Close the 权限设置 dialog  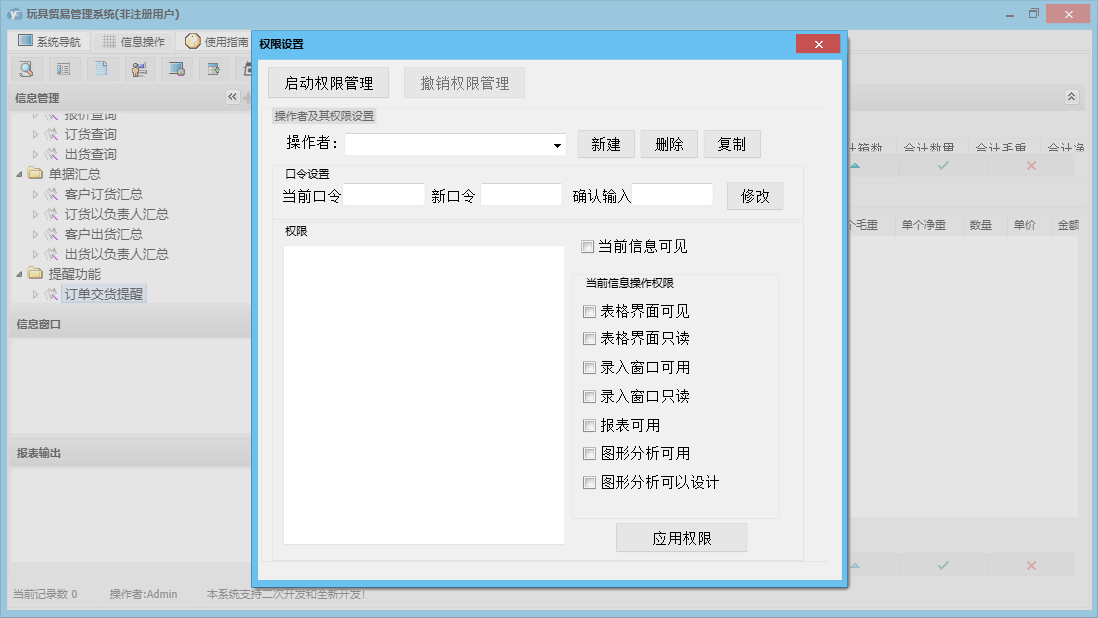click(x=818, y=44)
